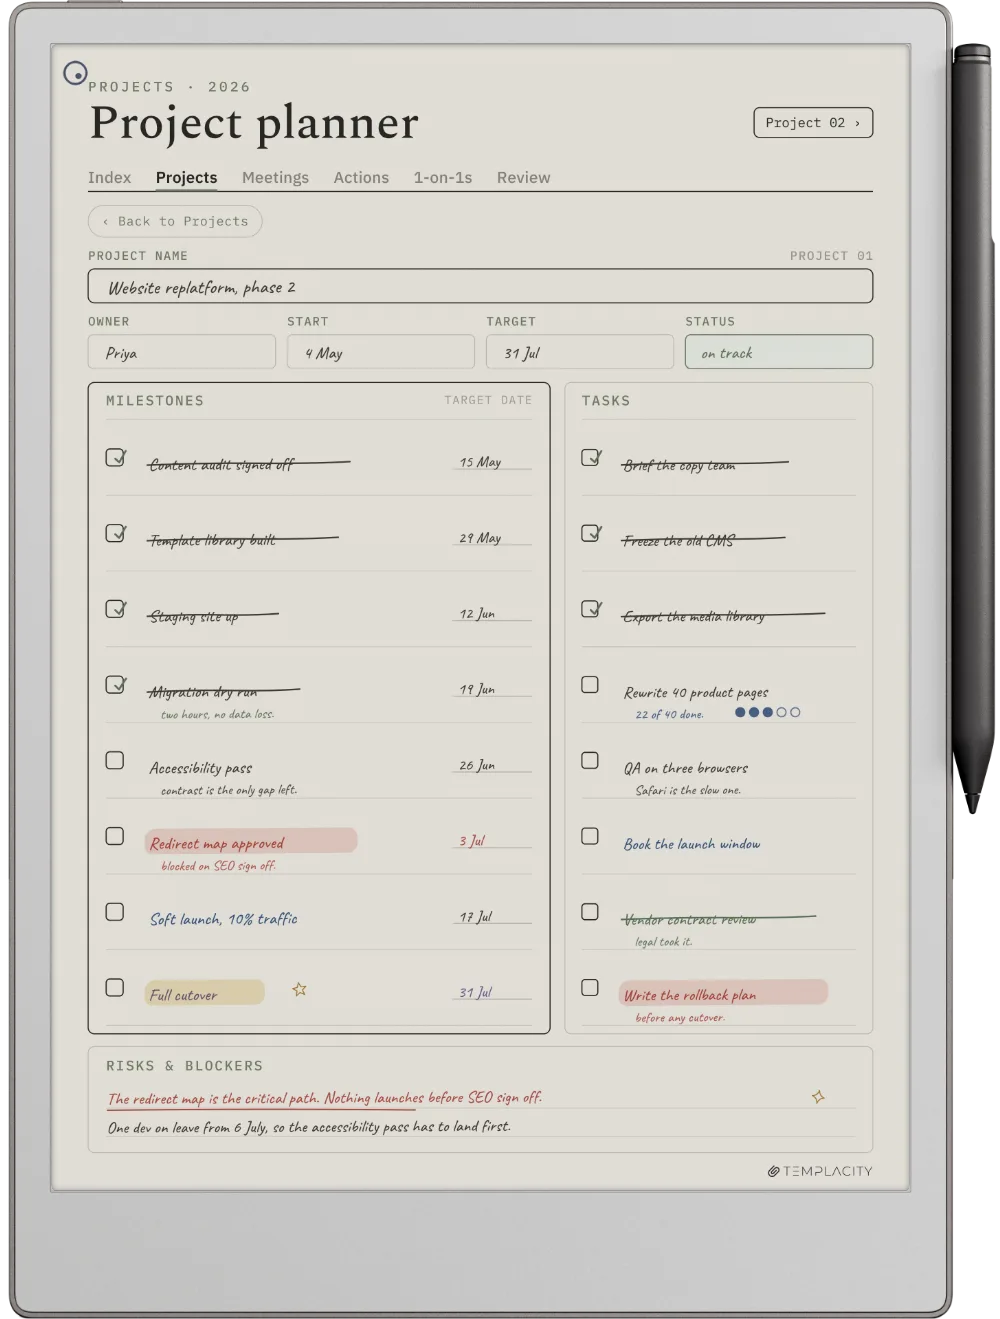Select the Projects tab
Screen dimensions: 1000x1319
186,177
